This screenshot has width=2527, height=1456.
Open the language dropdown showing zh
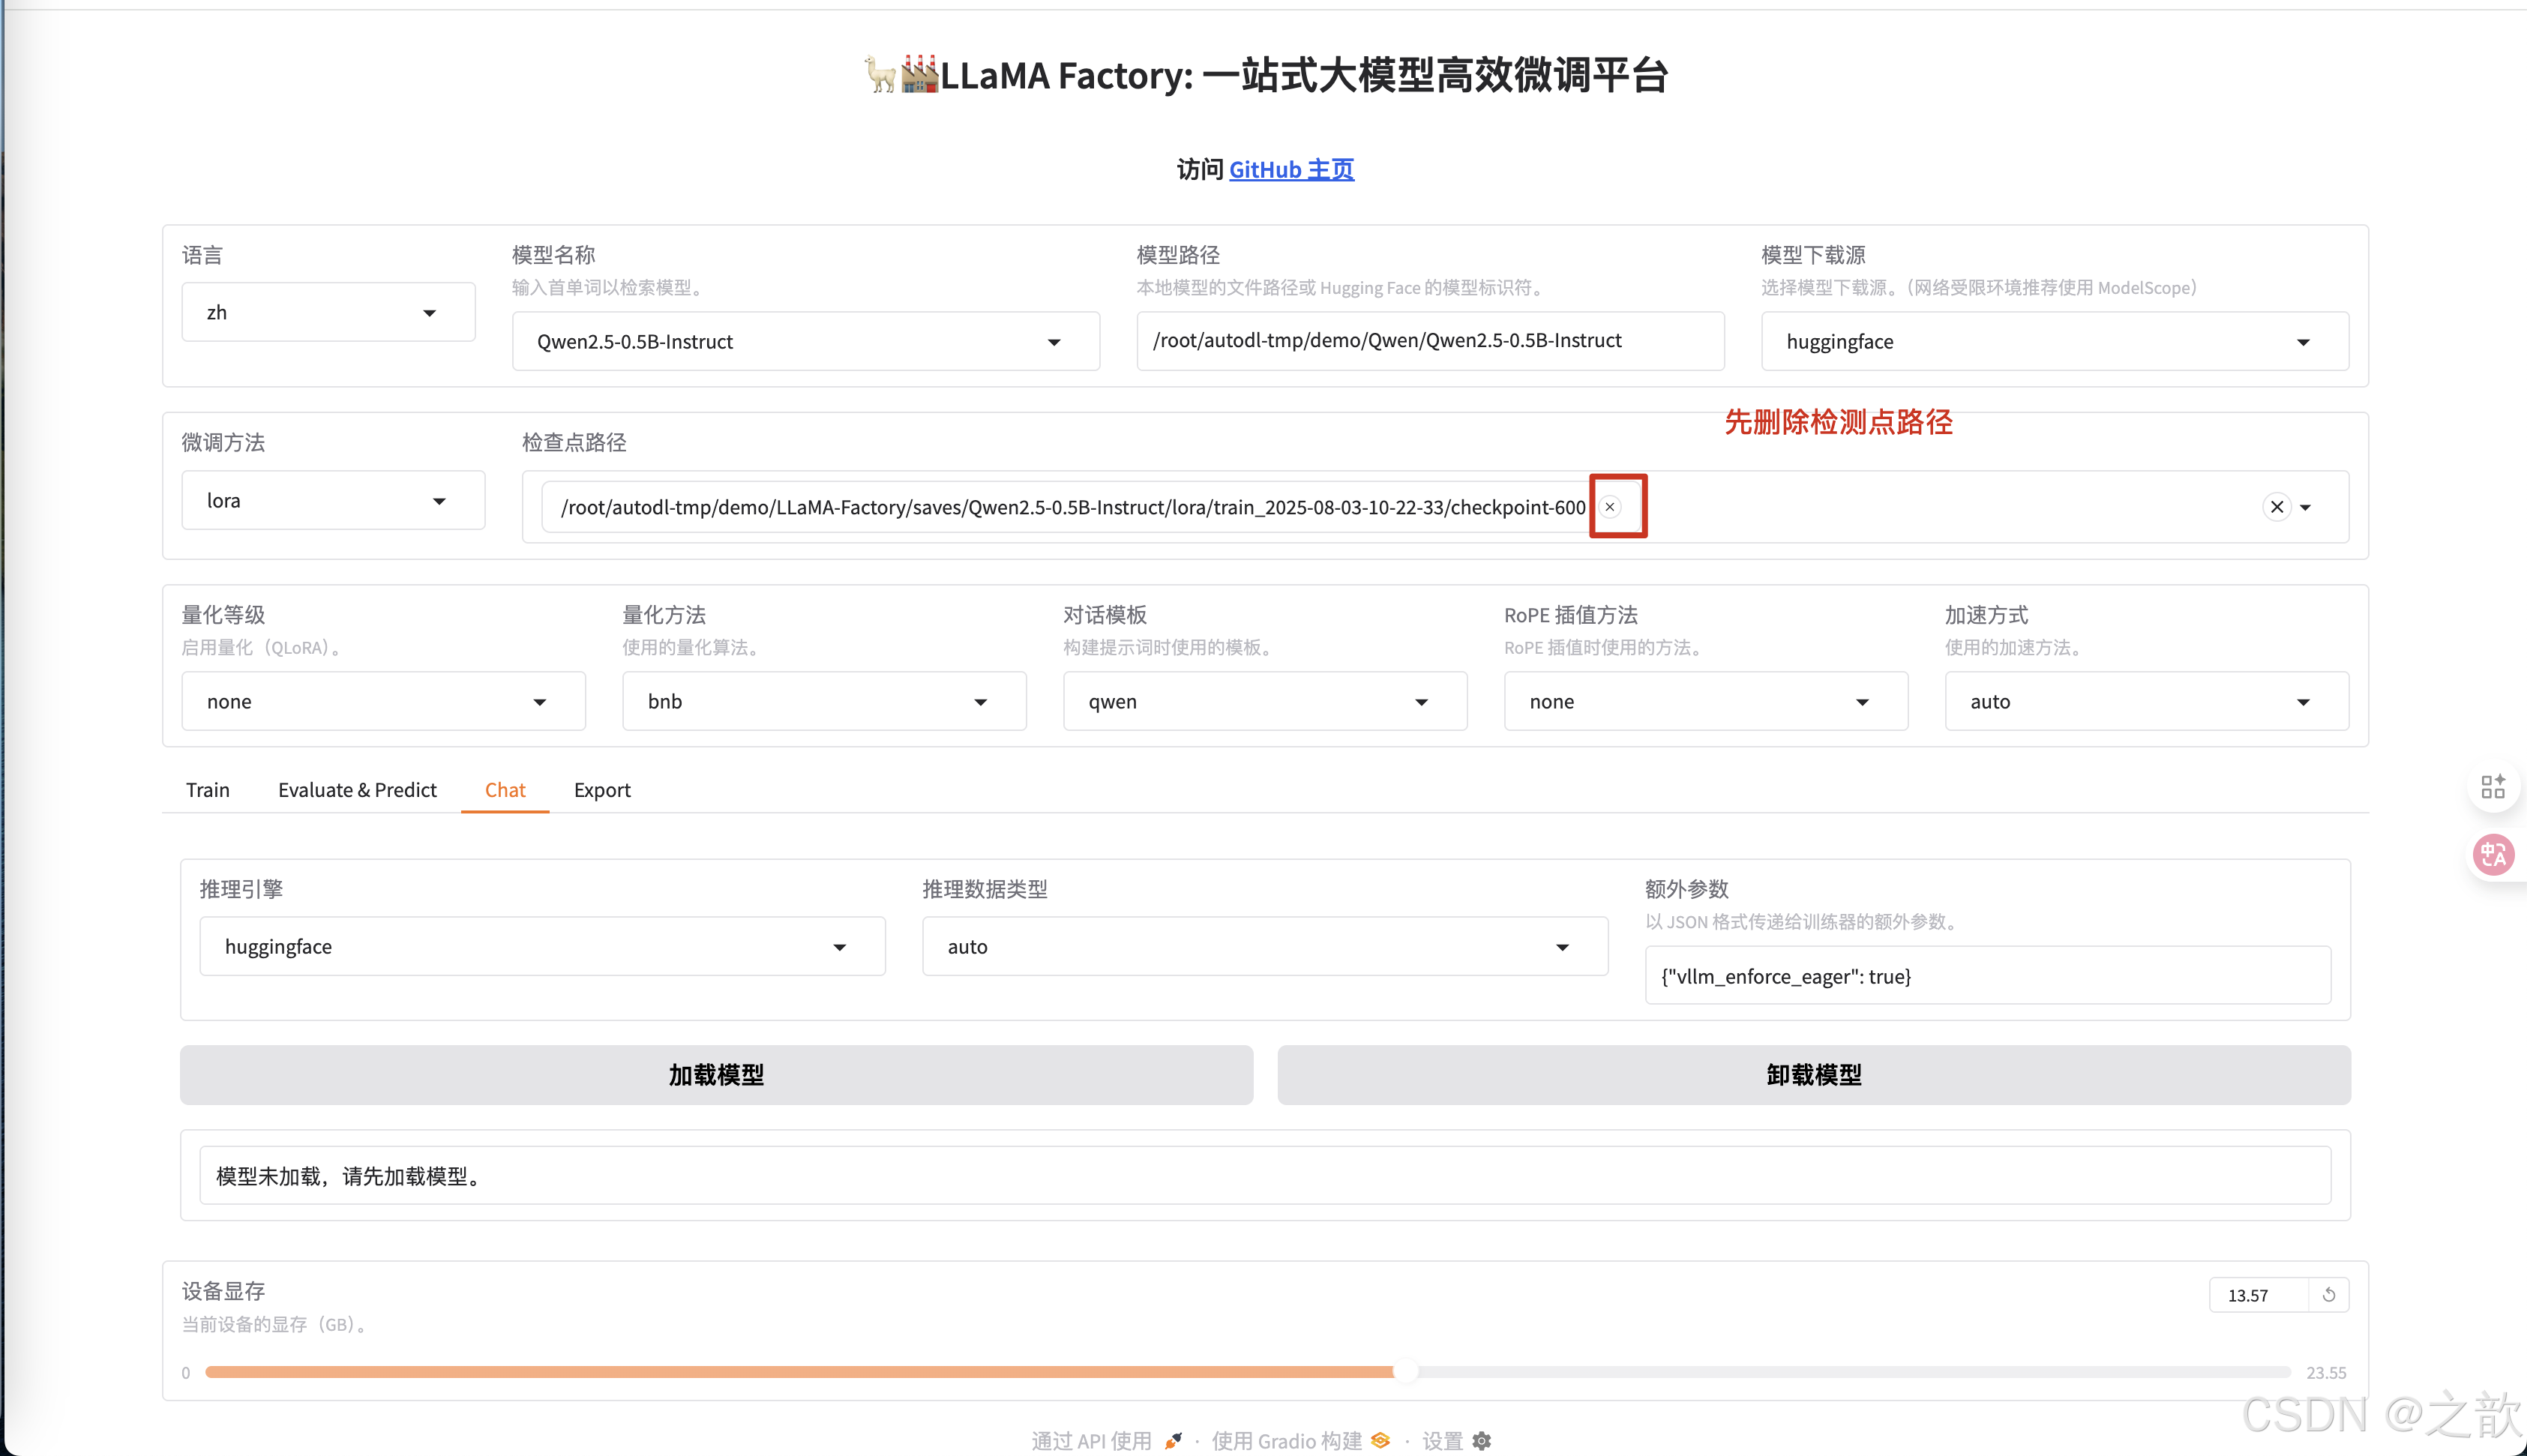click(328, 312)
